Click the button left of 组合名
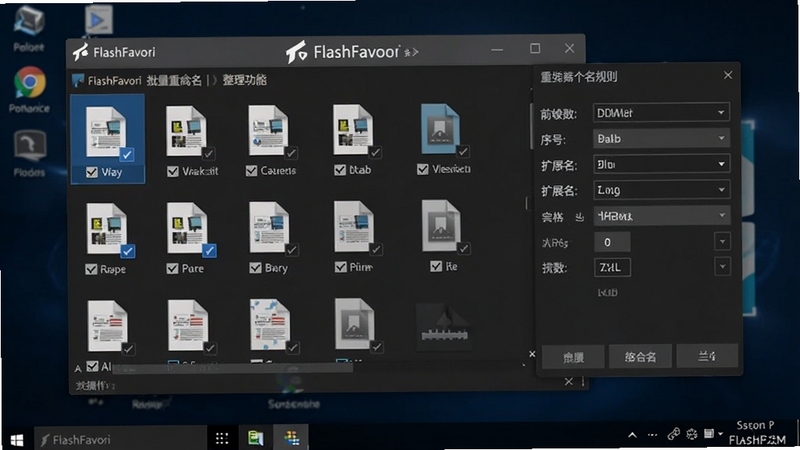 573,357
